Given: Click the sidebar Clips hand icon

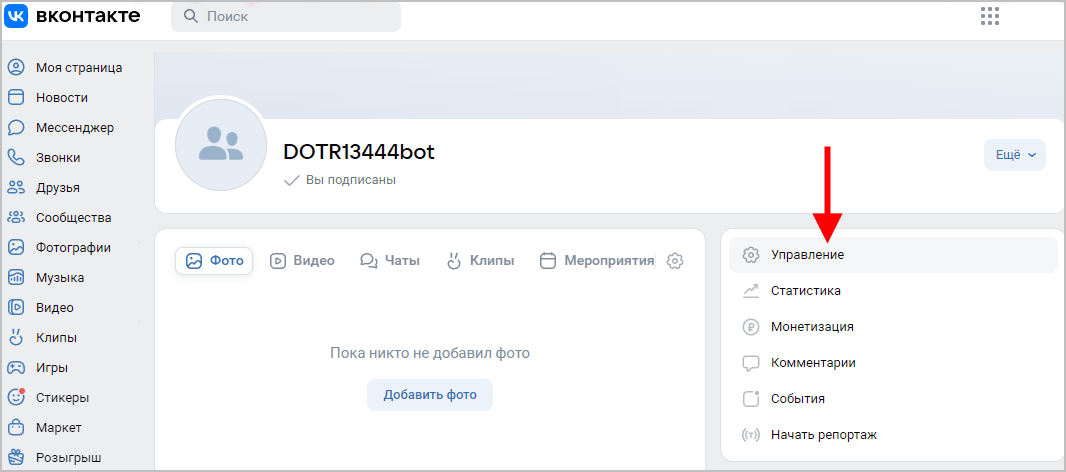Looking at the screenshot, I should click(x=16, y=337).
